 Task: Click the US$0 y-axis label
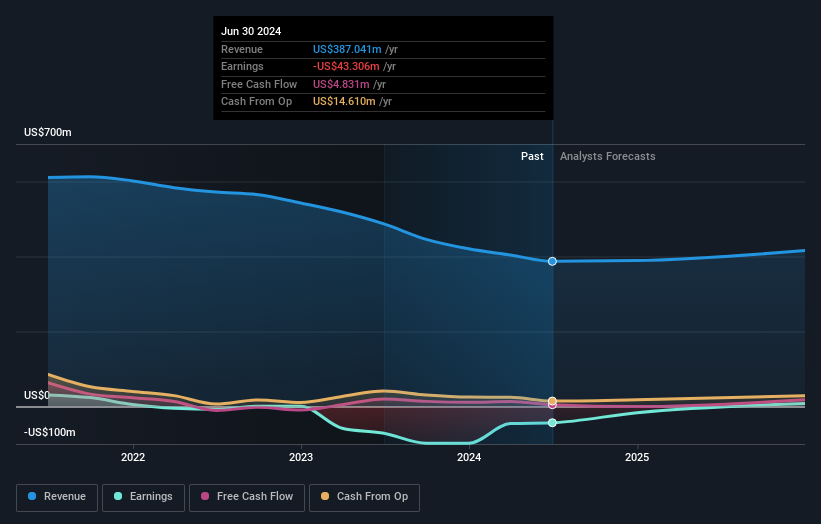coord(37,395)
